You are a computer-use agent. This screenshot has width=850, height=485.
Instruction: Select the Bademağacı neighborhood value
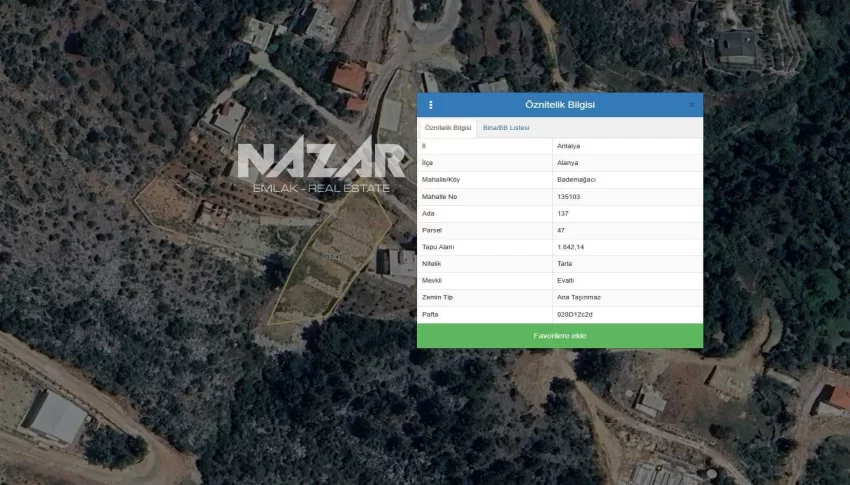[x=576, y=179]
